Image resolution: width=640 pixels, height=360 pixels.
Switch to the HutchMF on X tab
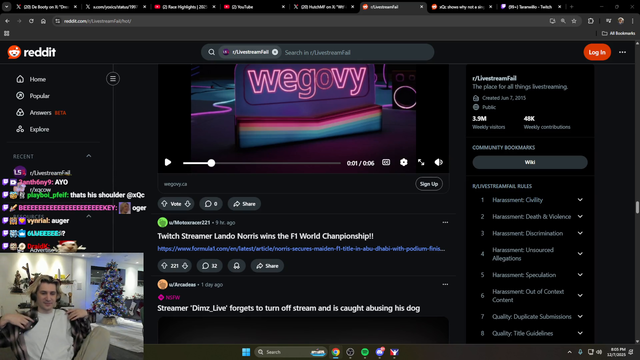(x=324, y=7)
